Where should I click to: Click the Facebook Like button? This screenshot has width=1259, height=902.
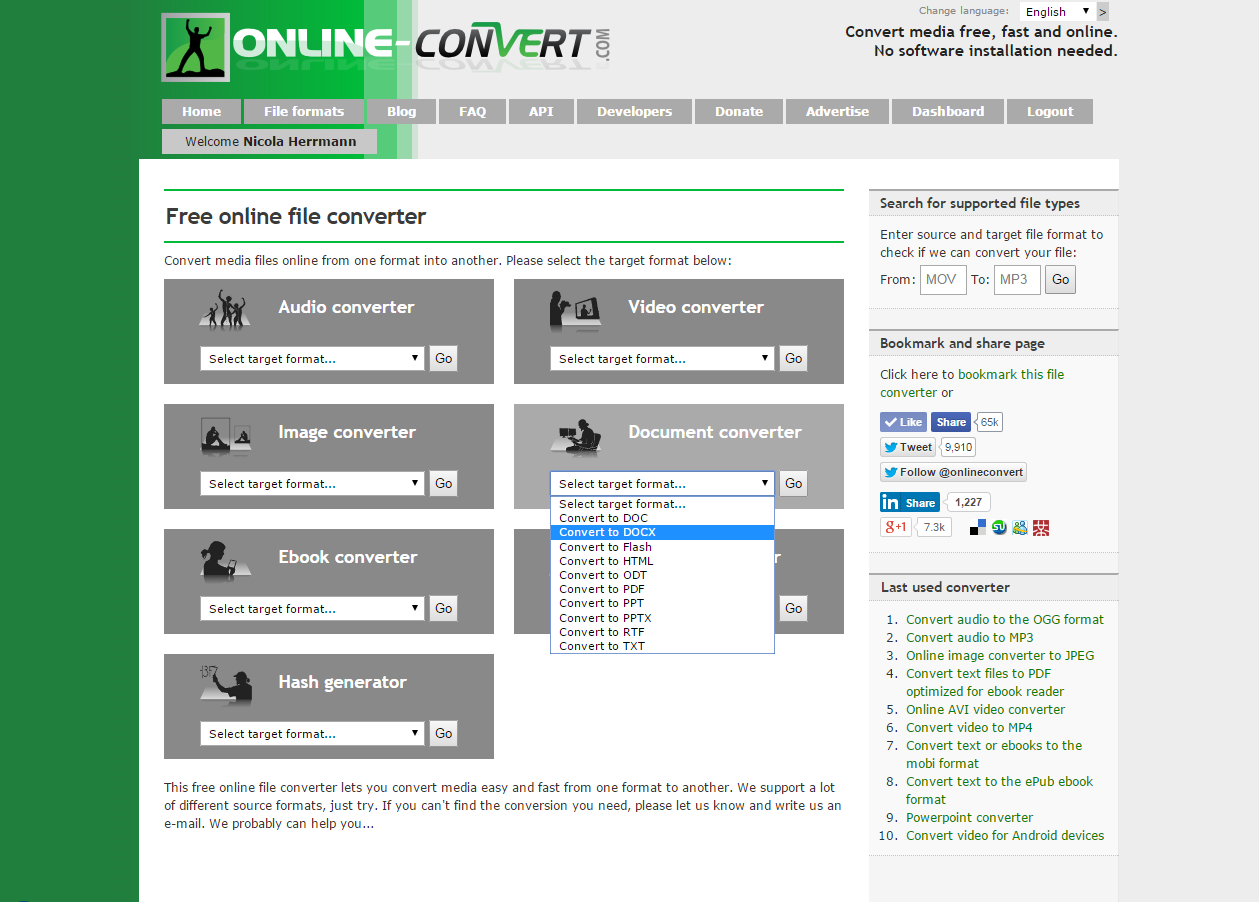903,422
